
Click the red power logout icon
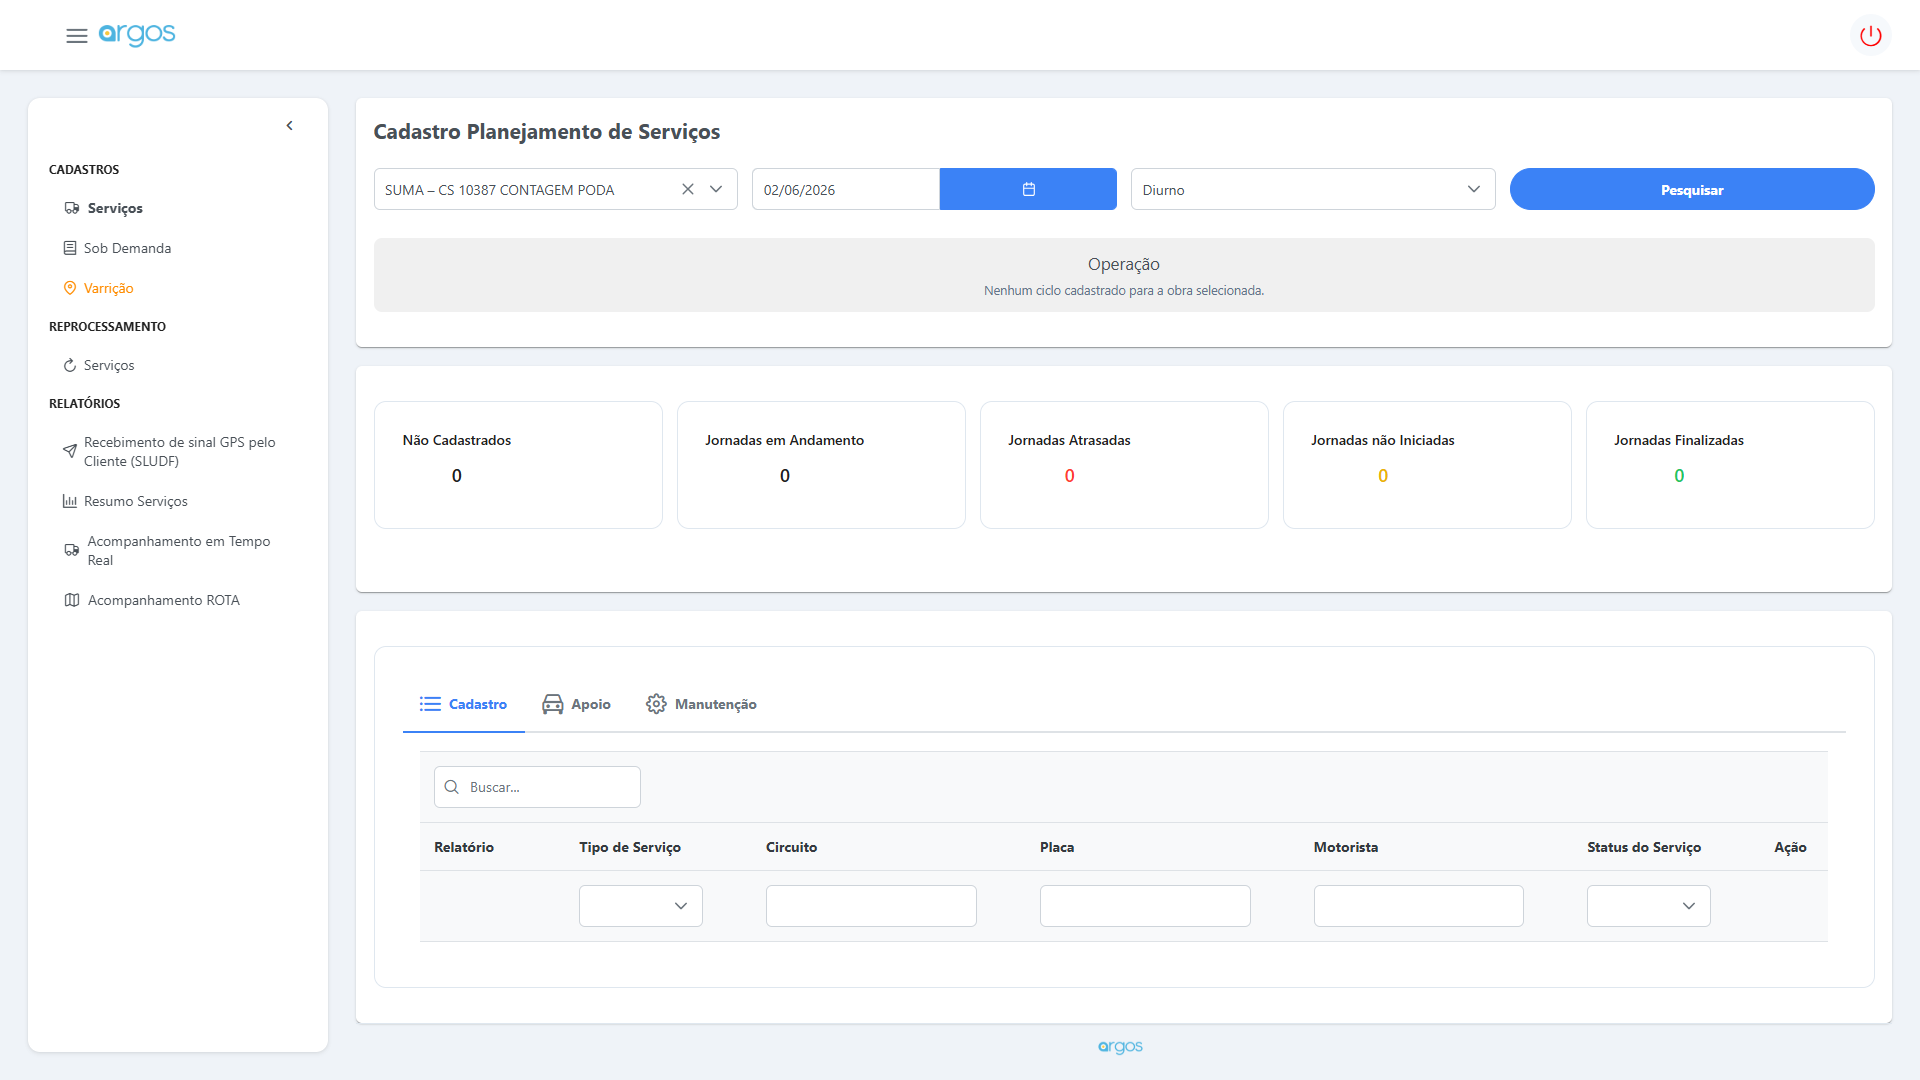pos(1870,36)
